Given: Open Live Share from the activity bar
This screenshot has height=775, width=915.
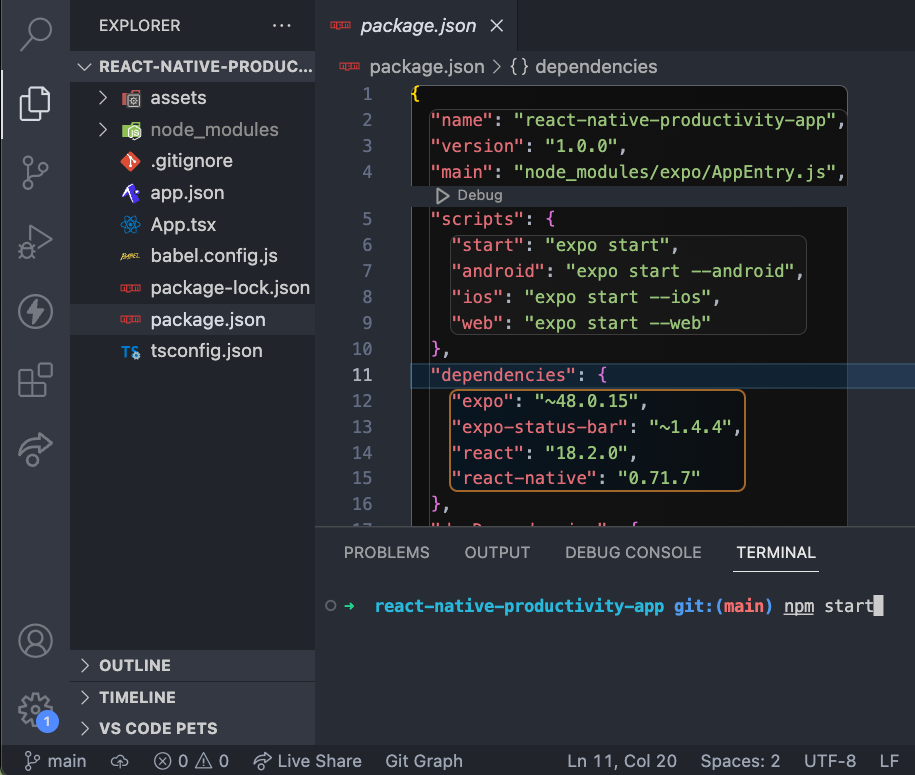Looking at the screenshot, I should pos(35,450).
